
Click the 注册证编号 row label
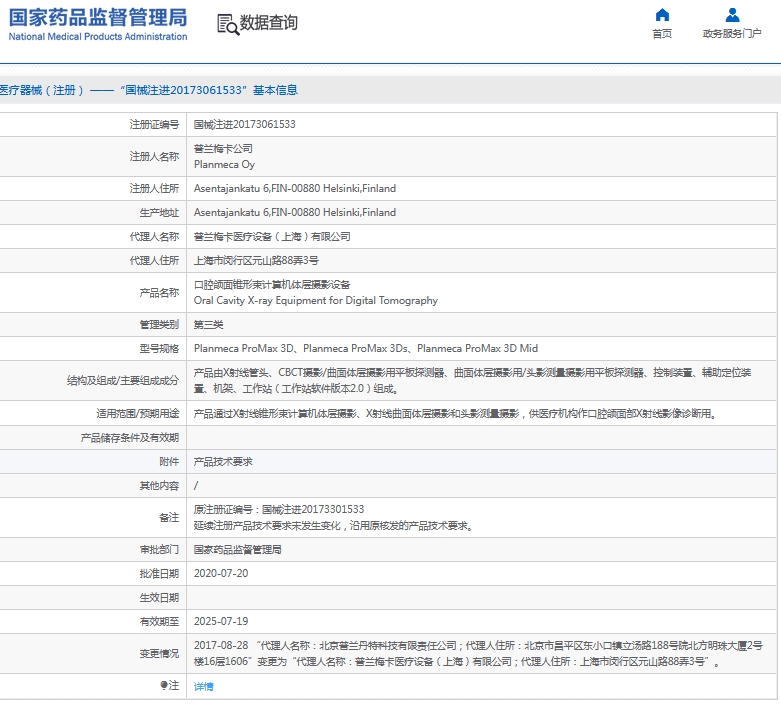(x=154, y=125)
